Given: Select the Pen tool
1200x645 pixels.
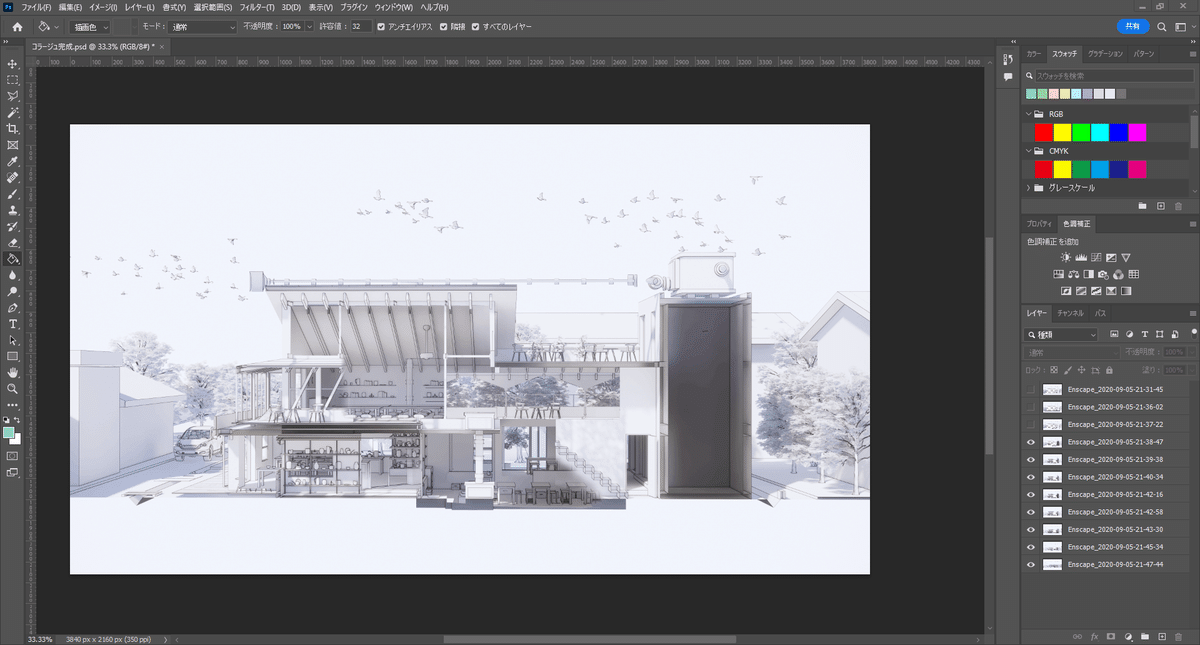Looking at the screenshot, I should [x=13, y=307].
